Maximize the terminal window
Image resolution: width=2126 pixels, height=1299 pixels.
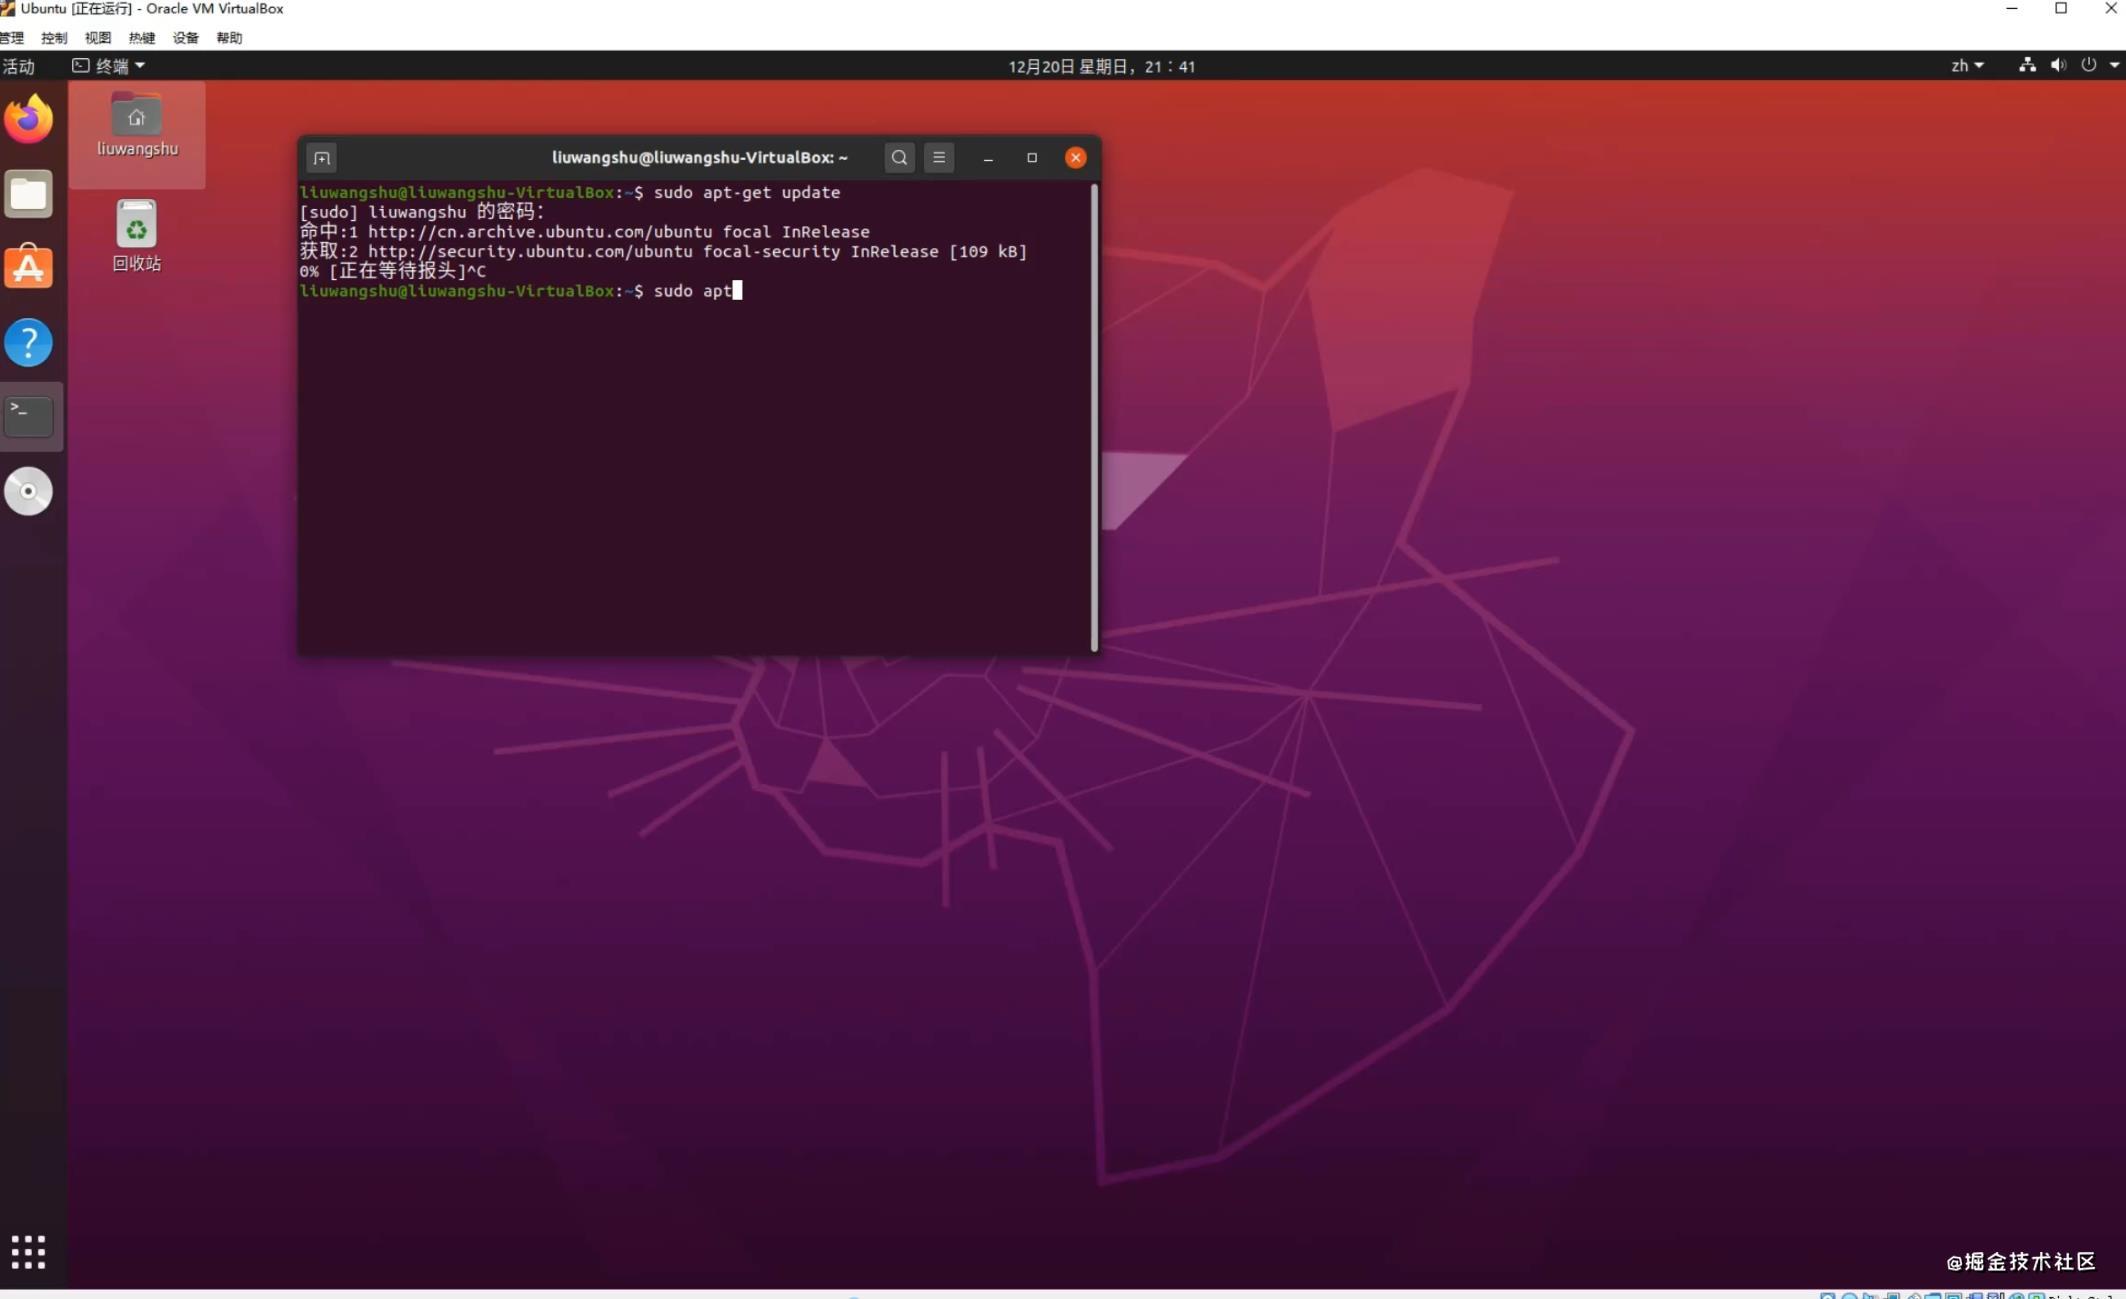pos(1032,158)
